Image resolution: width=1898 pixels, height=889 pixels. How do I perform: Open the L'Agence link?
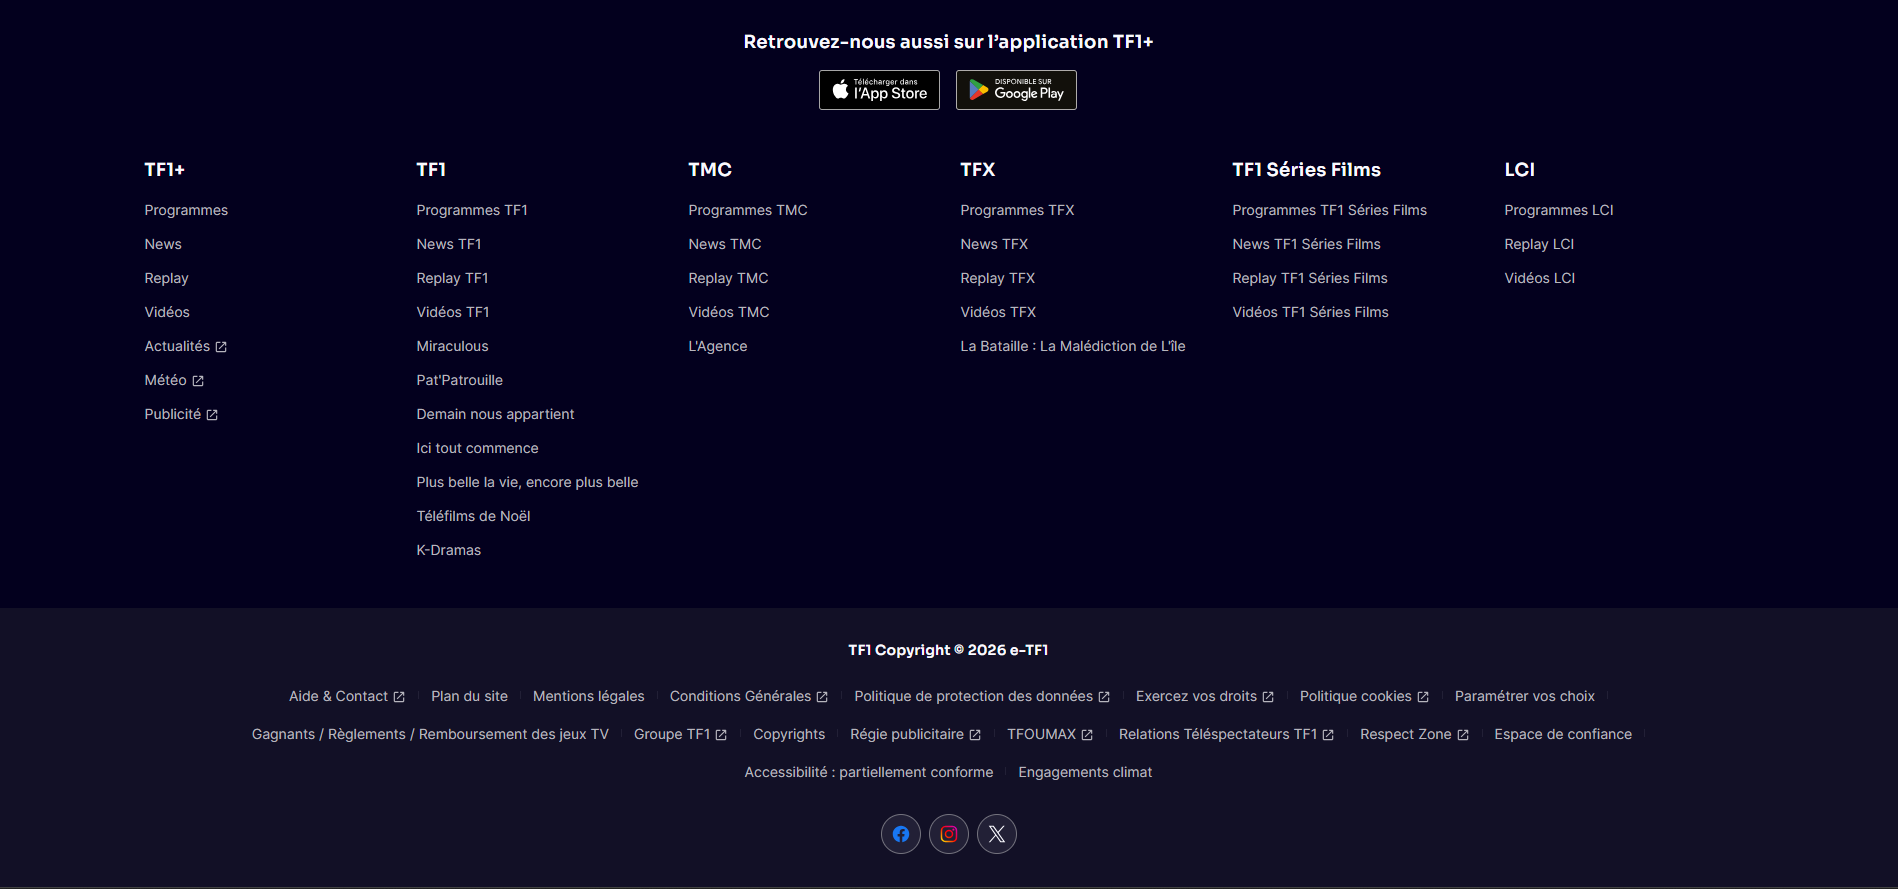click(x=718, y=346)
